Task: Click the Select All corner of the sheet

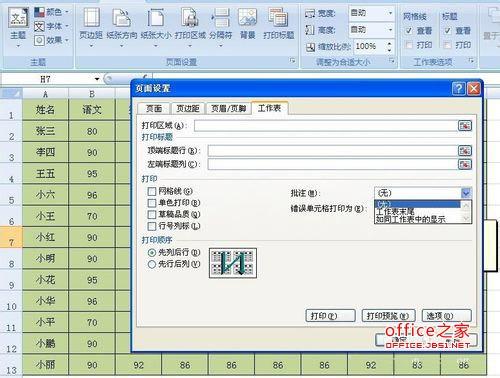Action: coord(11,94)
